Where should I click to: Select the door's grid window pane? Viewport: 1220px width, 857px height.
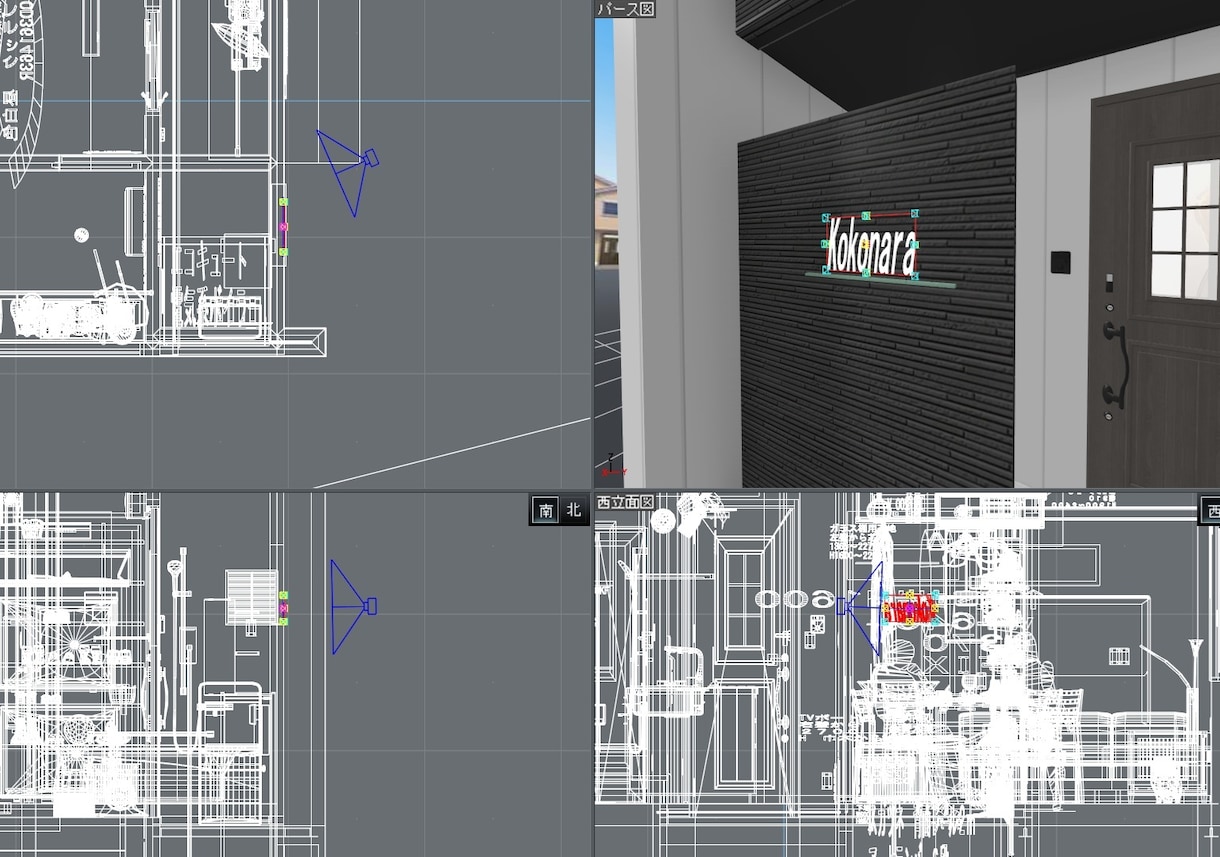click(x=1184, y=230)
